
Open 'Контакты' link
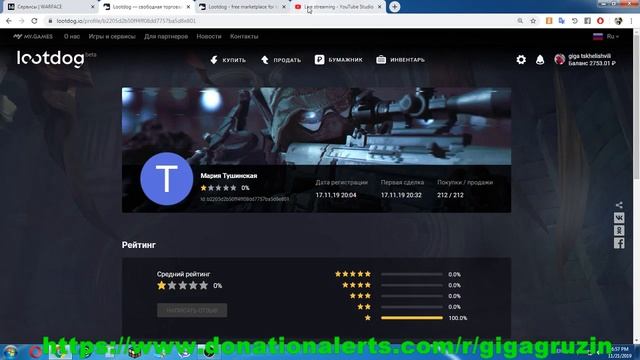[x=244, y=36]
